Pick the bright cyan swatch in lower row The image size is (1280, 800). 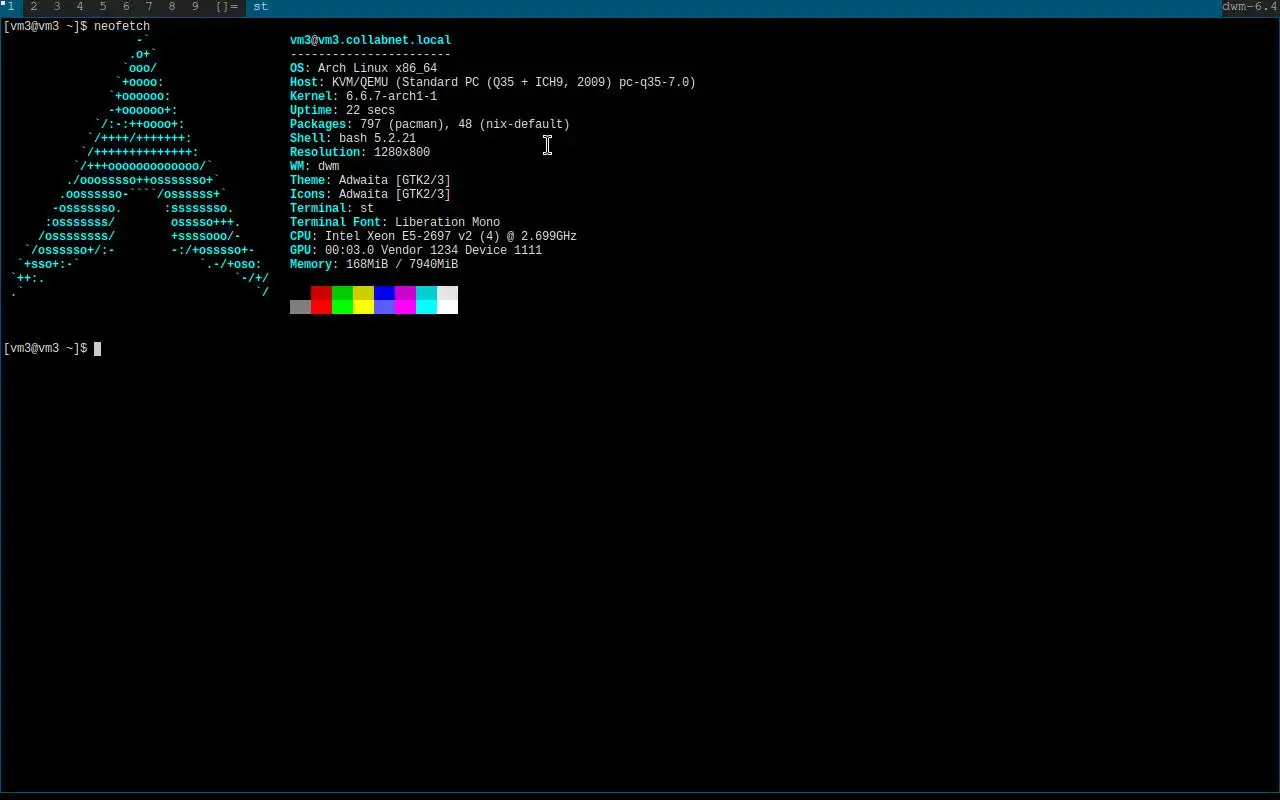pos(426,307)
